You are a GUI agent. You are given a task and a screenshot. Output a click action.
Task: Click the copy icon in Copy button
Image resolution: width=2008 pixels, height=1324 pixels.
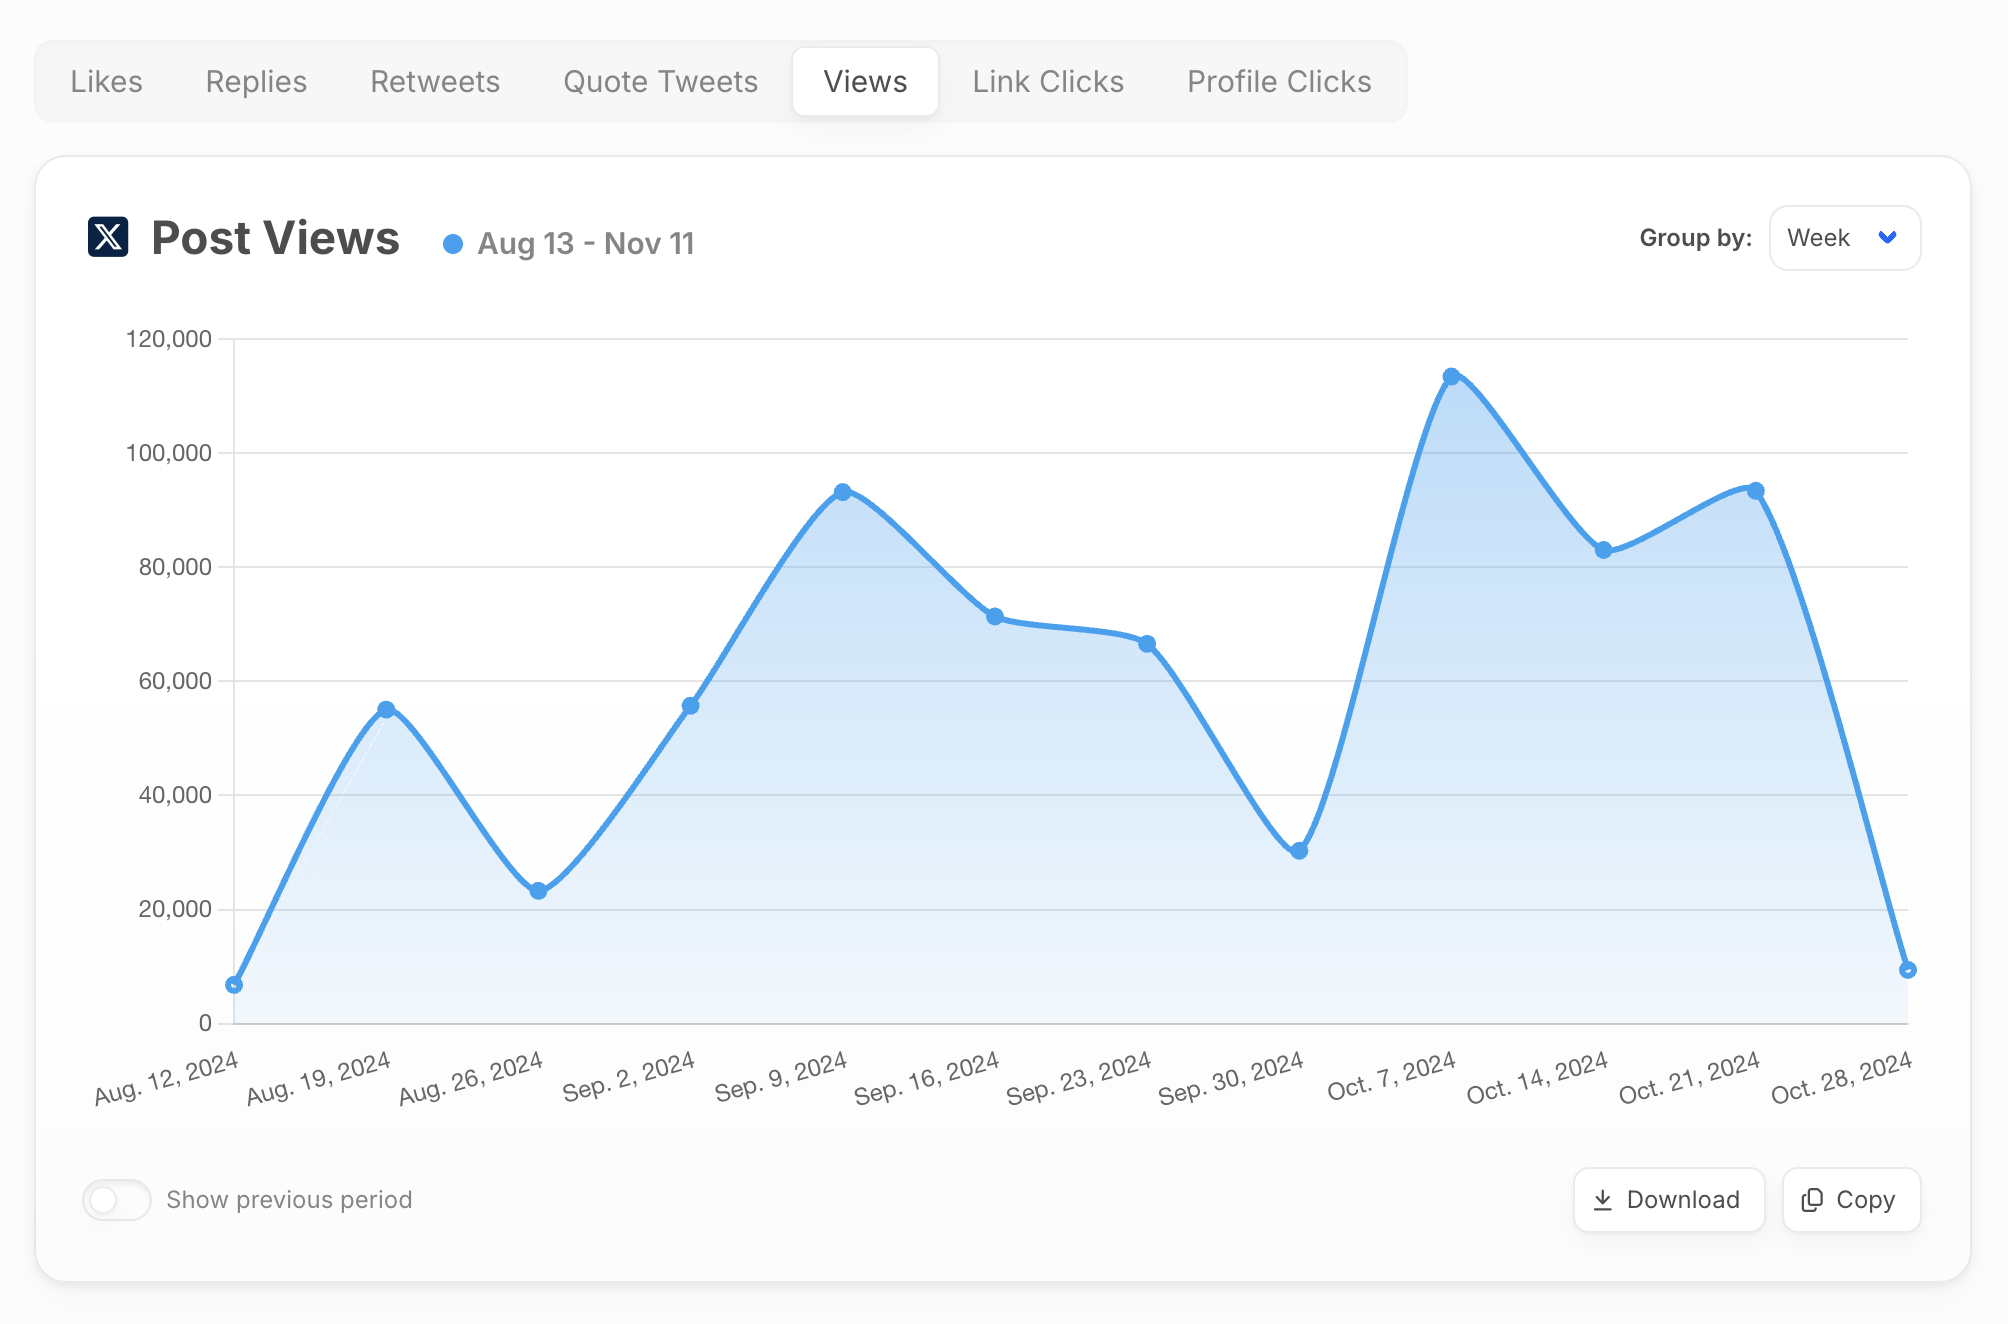(x=1812, y=1200)
